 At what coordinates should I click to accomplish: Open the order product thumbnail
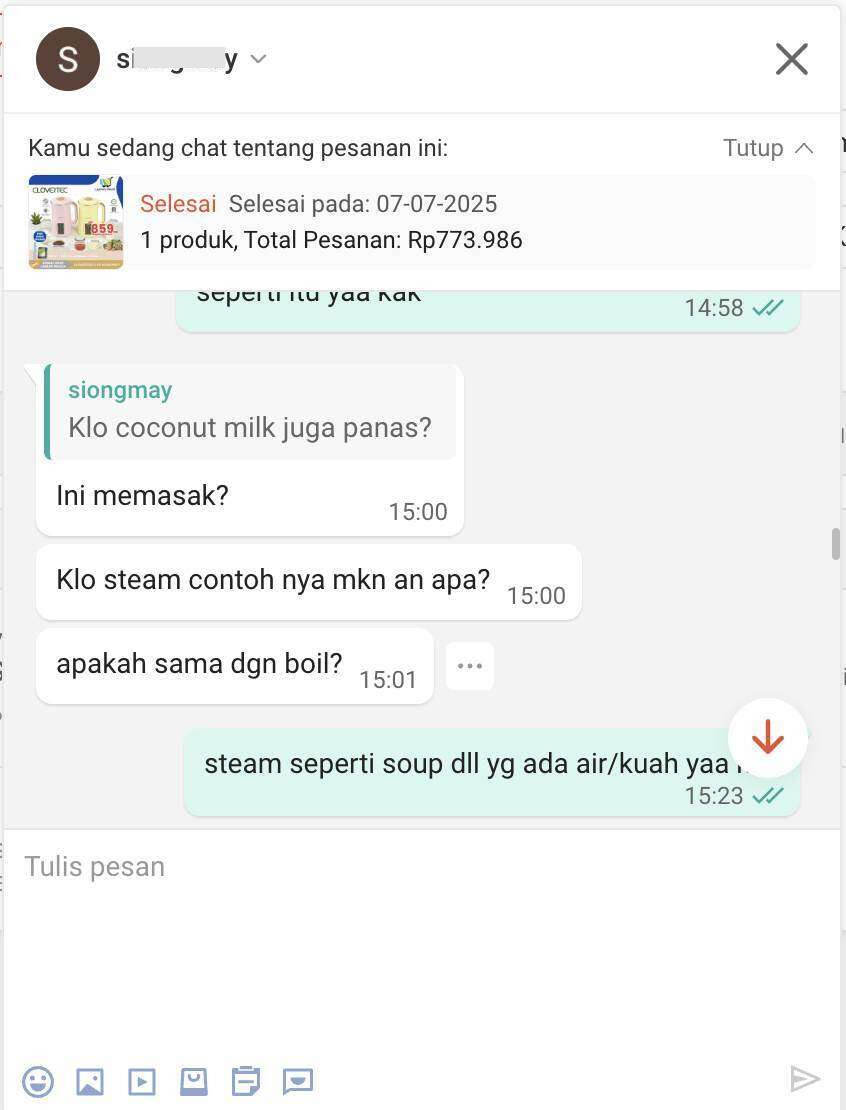(x=76, y=222)
